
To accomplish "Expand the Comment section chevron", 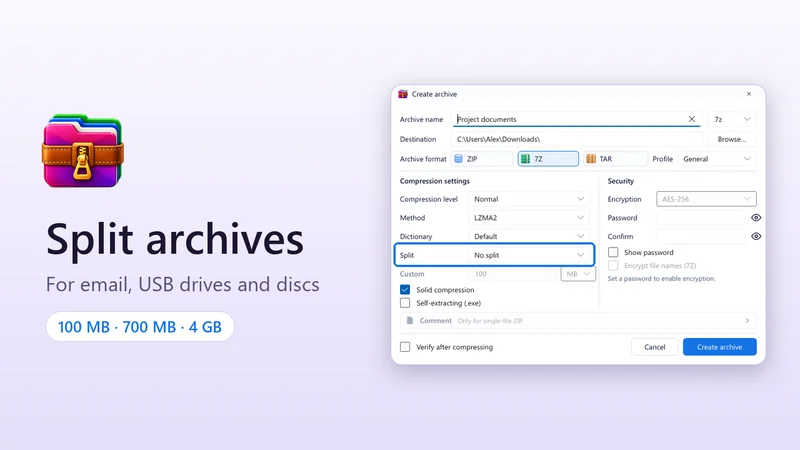I will [747, 320].
